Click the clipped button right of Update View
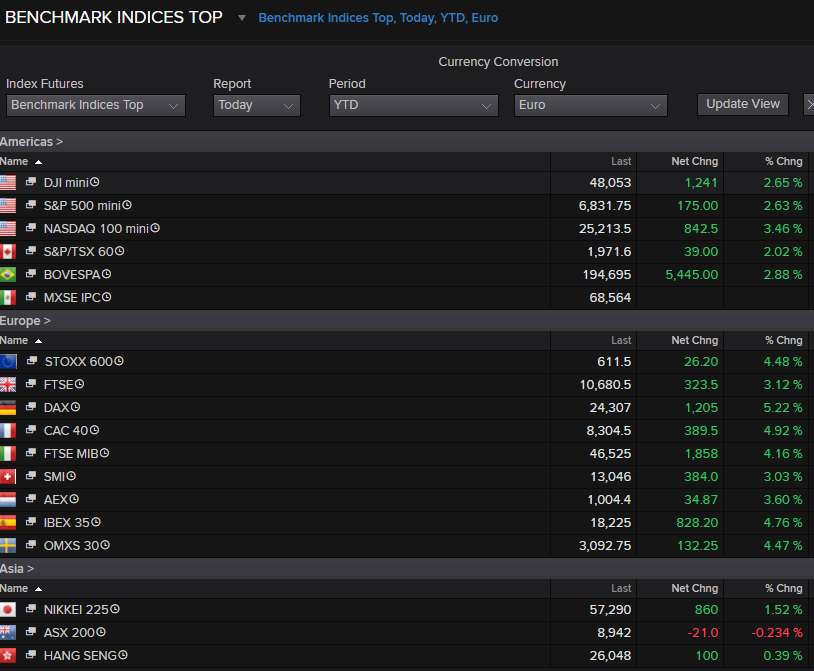 pos(809,104)
